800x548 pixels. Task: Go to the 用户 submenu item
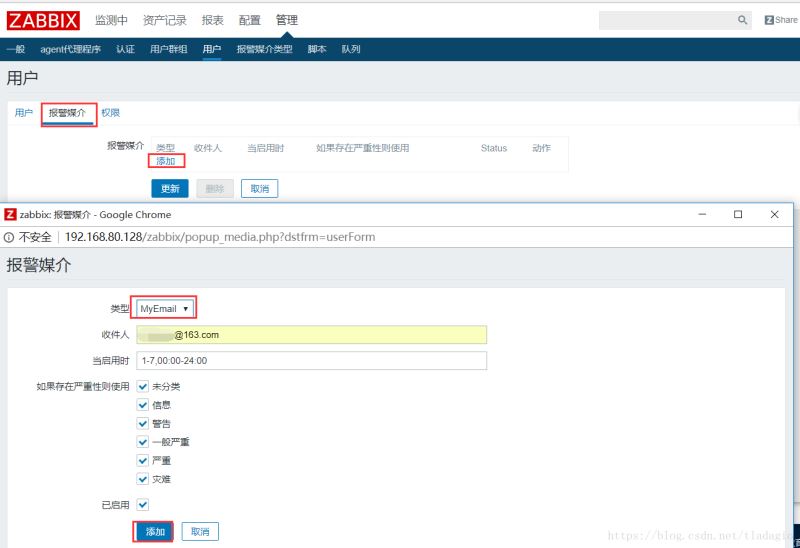tap(212, 49)
